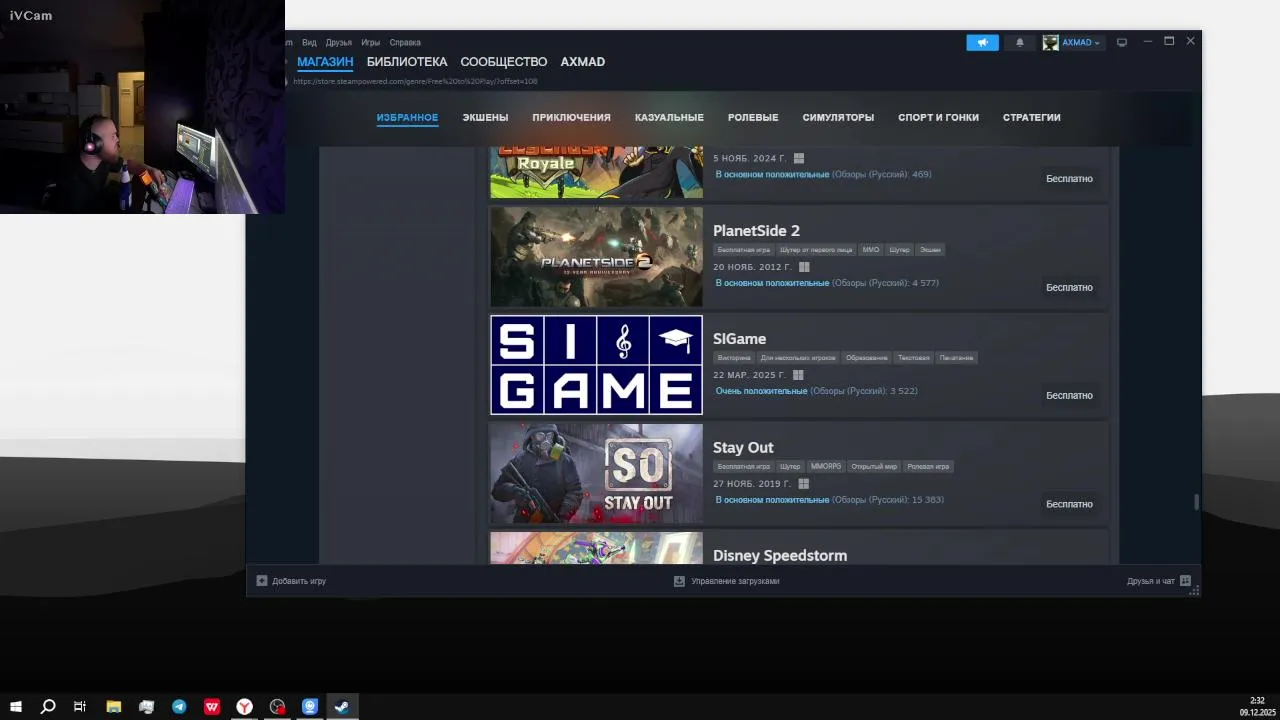
Task: Open Друзья и чат
Action: pyautogui.click(x=1150, y=581)
